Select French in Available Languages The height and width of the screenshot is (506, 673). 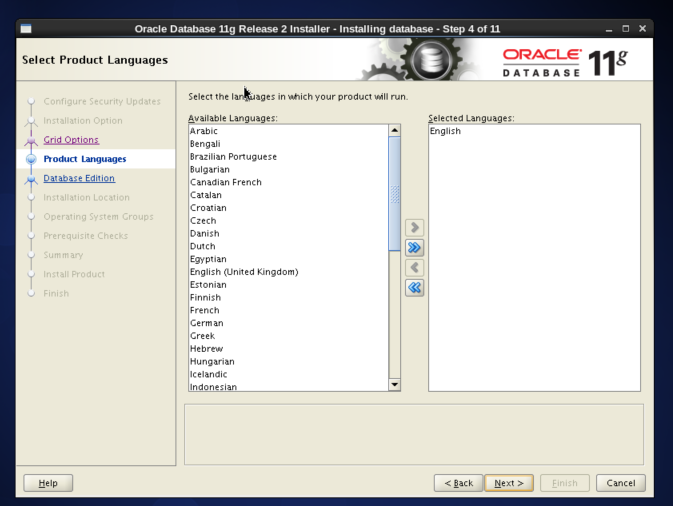point(288,310)
